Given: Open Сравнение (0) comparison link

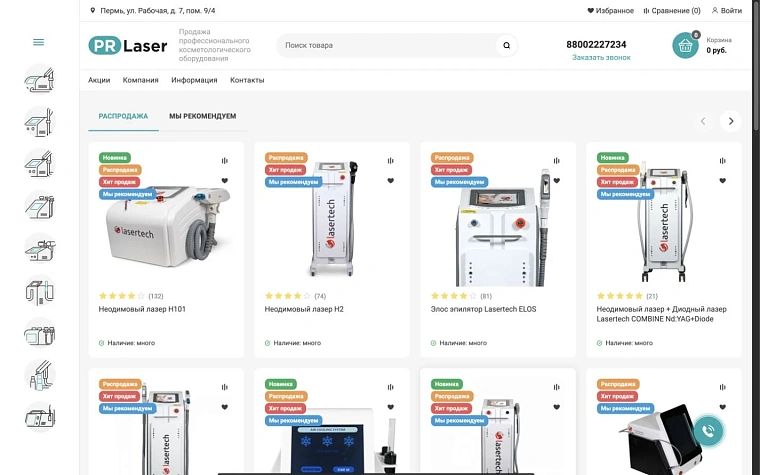Looking at the screenshot, I should pos(672,10).
